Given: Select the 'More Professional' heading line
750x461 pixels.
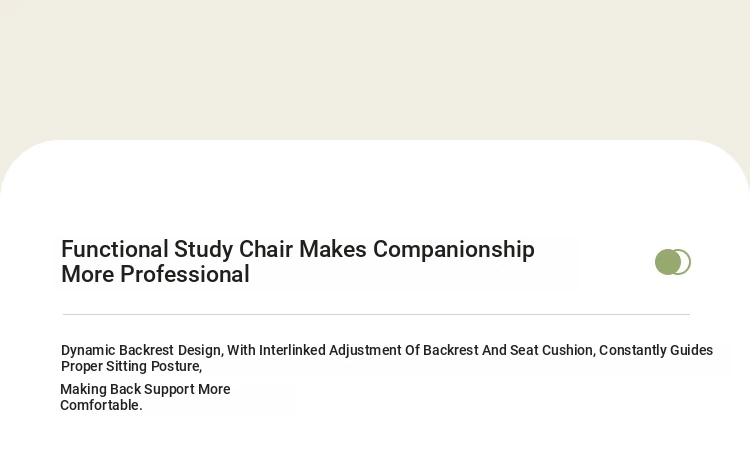Looking at the screenshot, I should coord(155,274).
